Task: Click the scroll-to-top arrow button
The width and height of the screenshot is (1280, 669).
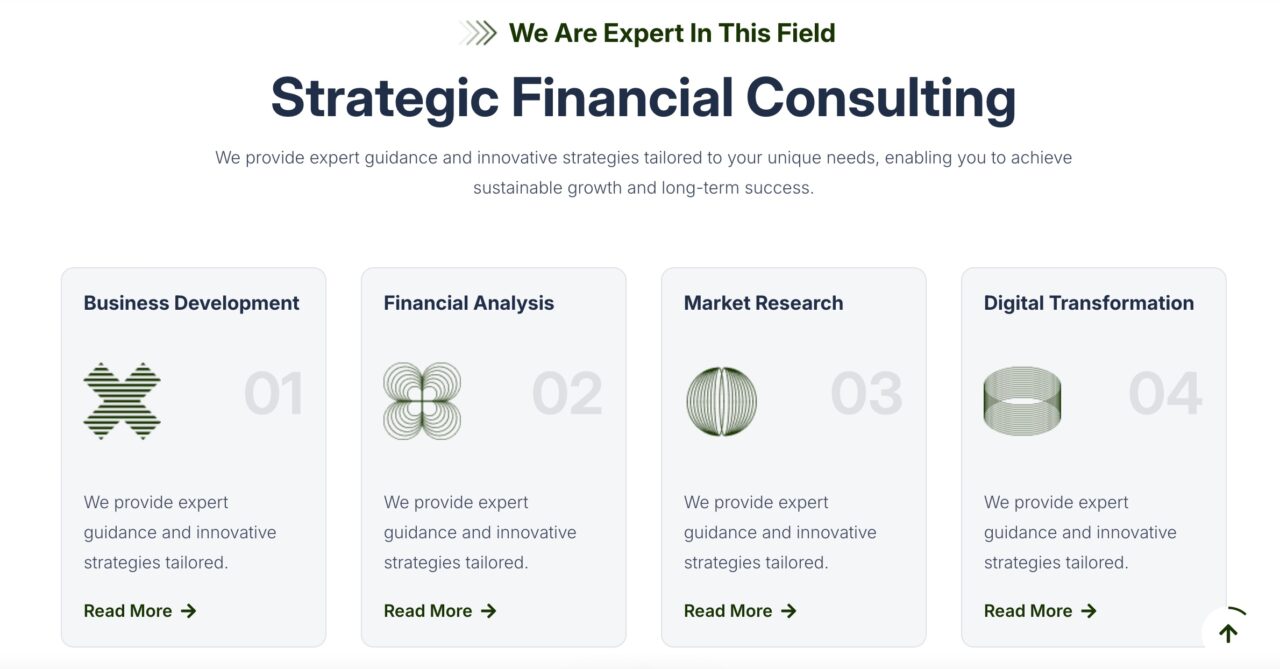Action: click(x=1229, y=633)
